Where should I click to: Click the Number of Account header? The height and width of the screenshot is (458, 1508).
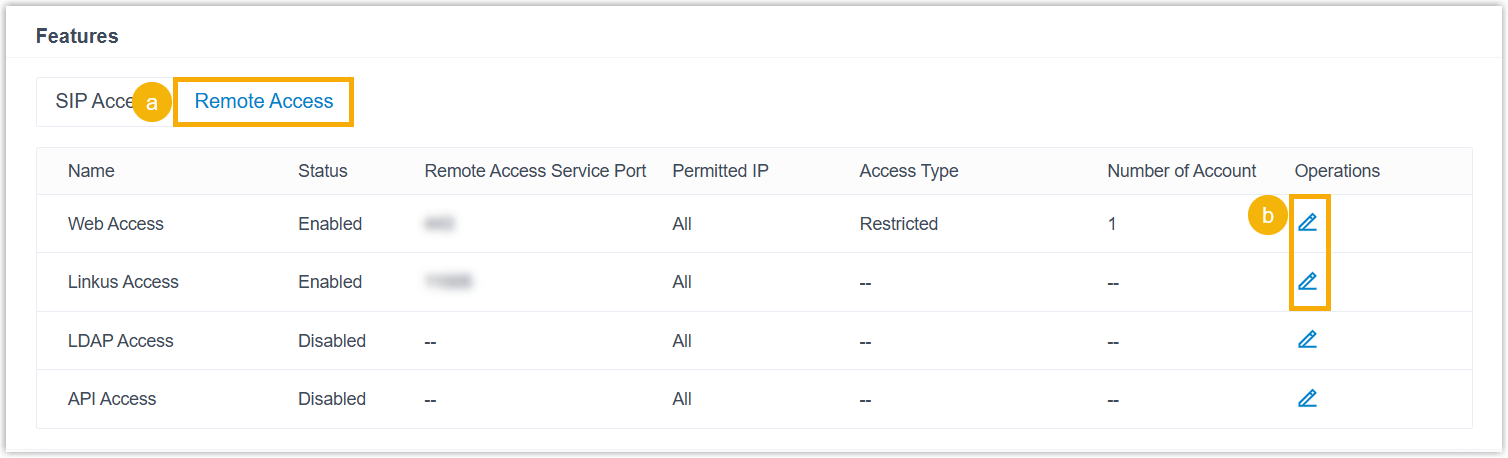[1182, 171]
